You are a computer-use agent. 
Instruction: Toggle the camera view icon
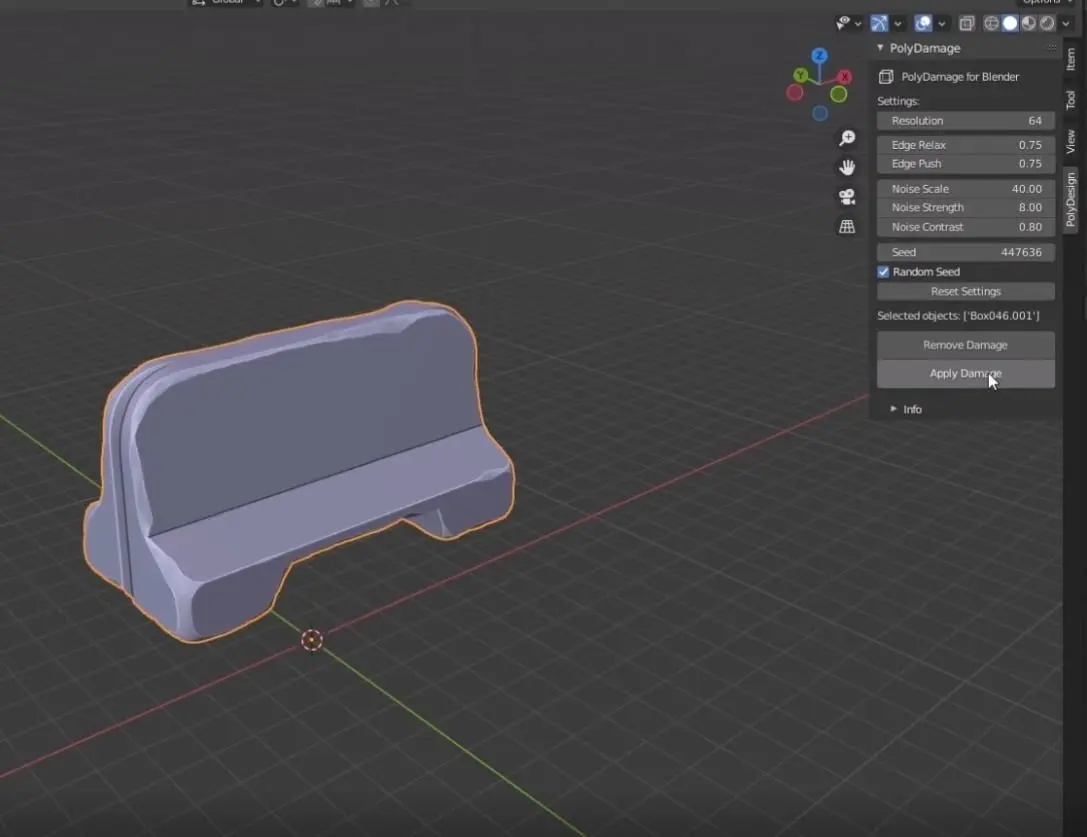point(846,197)
